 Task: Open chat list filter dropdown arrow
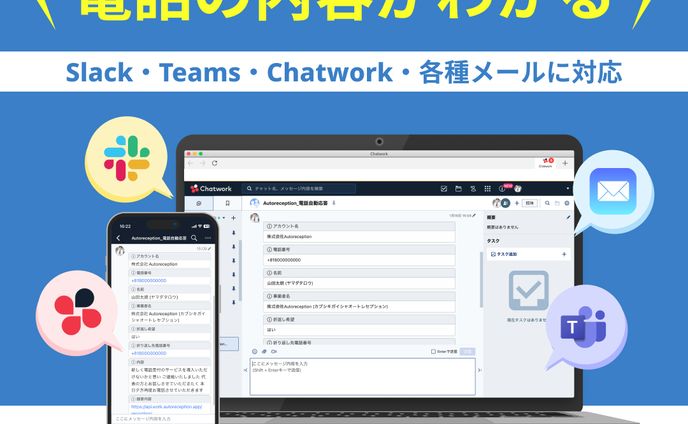coord(224,218)
